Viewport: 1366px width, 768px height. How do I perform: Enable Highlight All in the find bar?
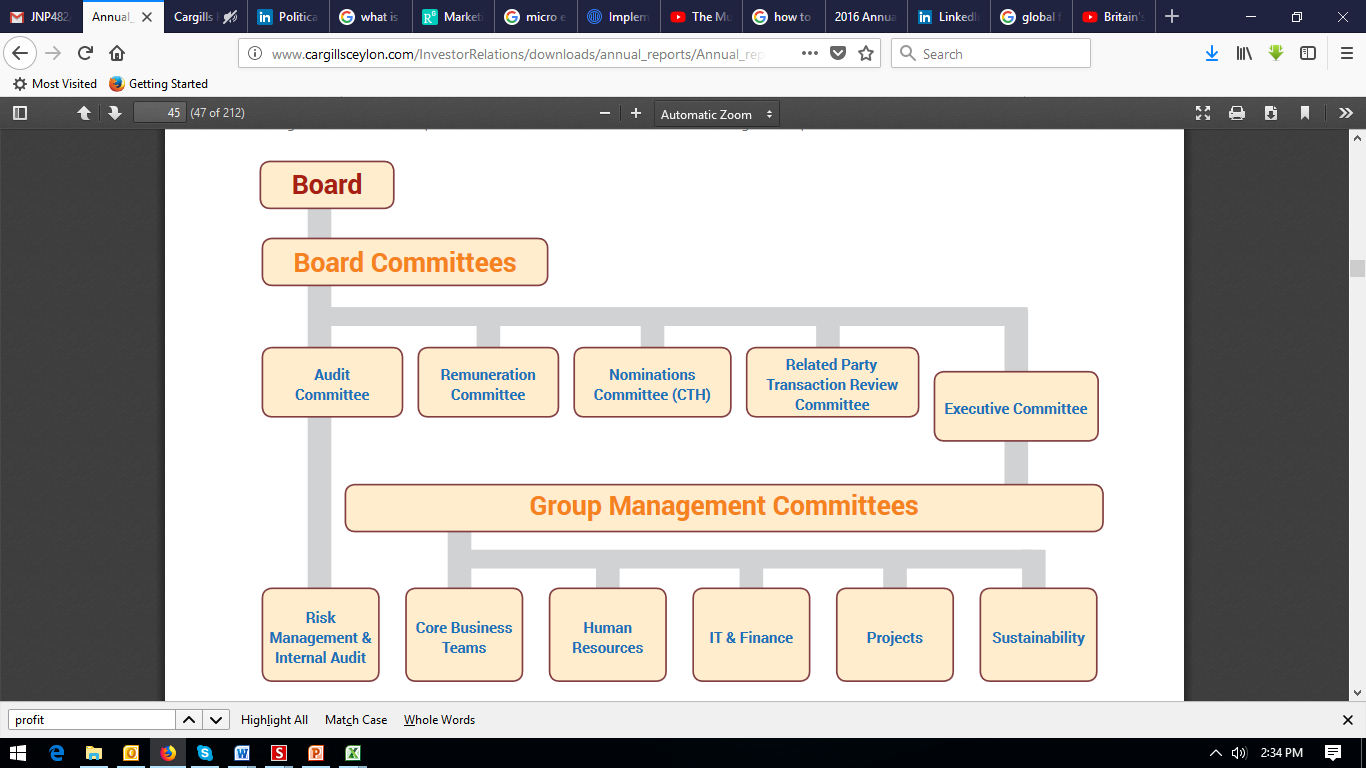point(274,720)
